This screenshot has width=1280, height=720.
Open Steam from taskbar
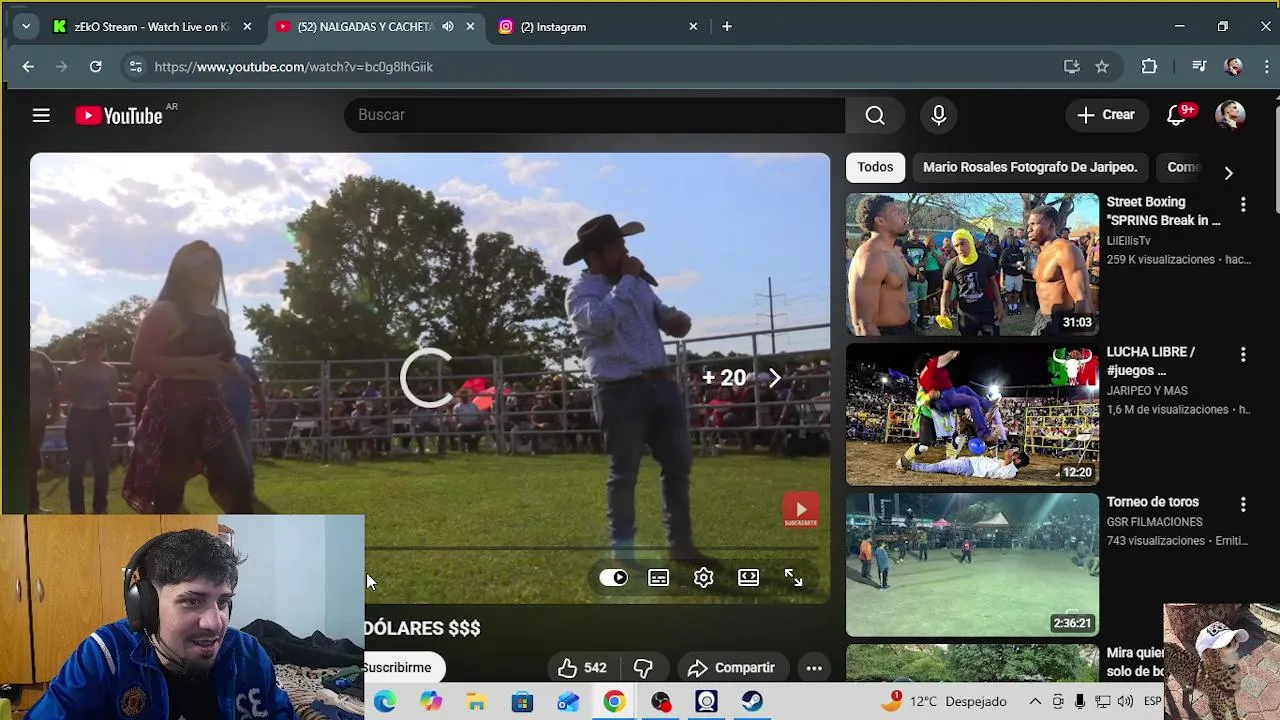[x=752, y=702]
